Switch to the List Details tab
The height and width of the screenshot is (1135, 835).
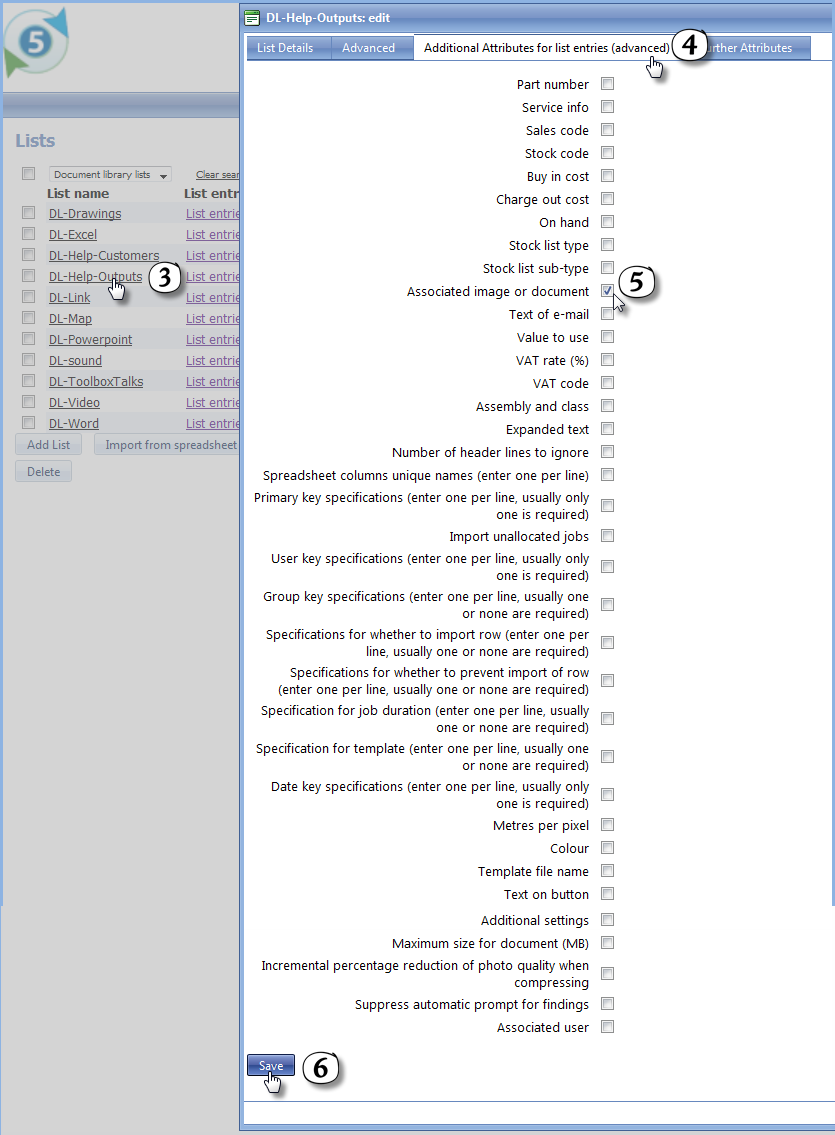point(285,48)
